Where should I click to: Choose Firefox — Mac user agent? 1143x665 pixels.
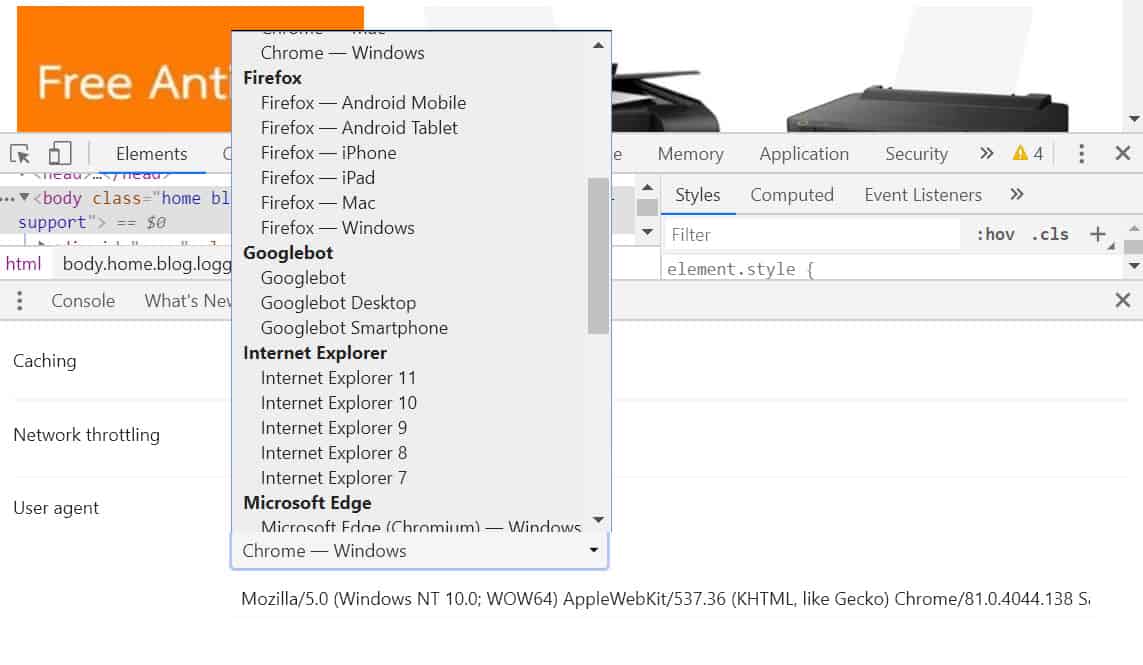point(318,203)
